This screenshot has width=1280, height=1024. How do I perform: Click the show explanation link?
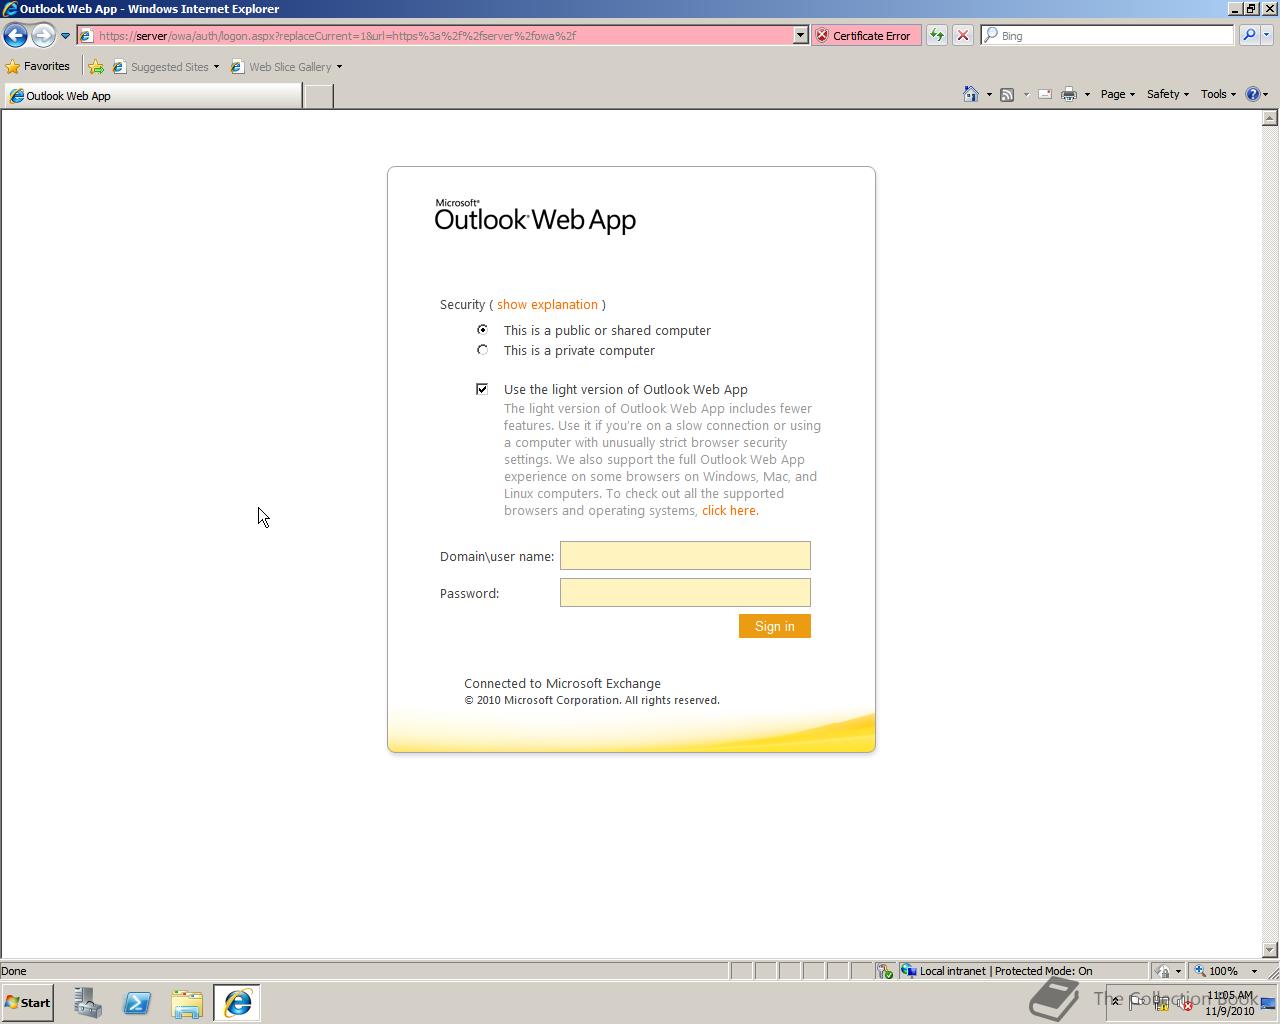coord(547,304)
